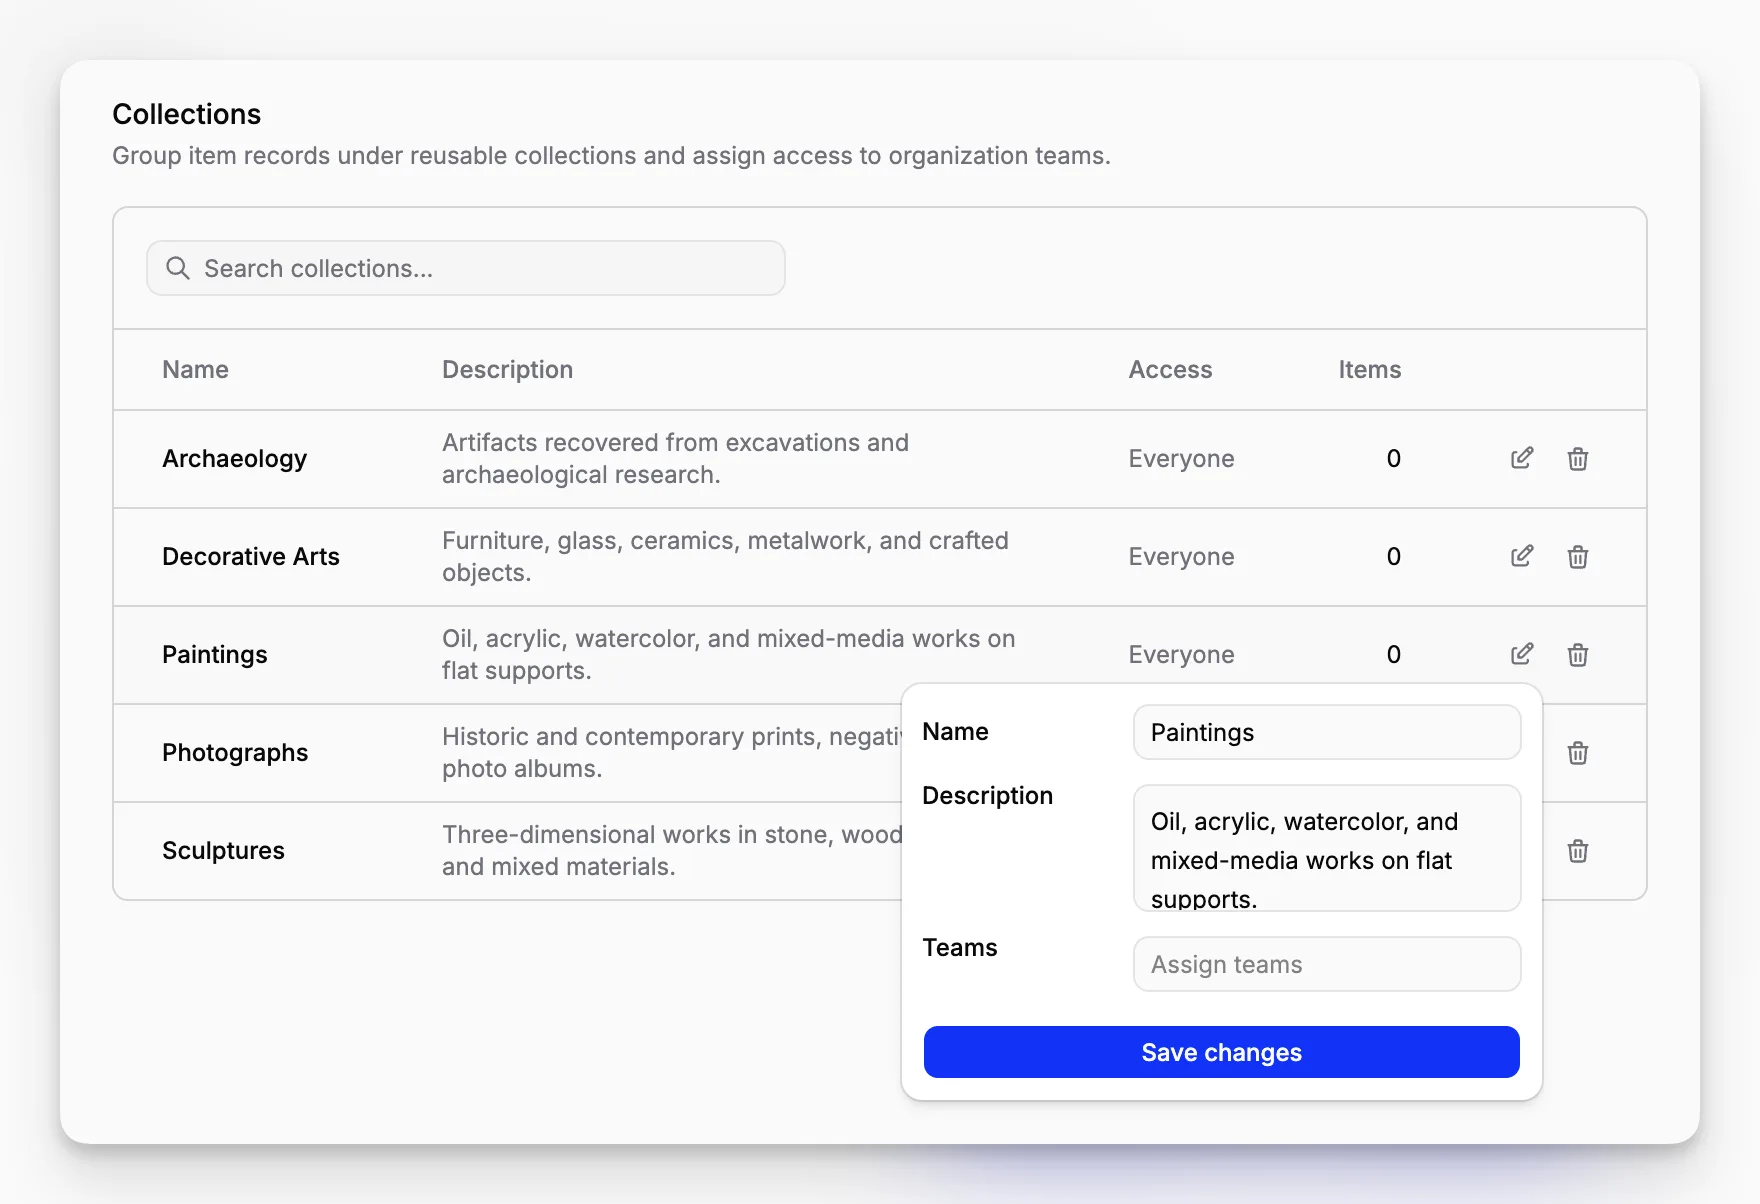Image resolution: width=1760 pixels, height=1204 pixels.
Task: Select the Decorative Arts row name
Action: pos(251,556)
